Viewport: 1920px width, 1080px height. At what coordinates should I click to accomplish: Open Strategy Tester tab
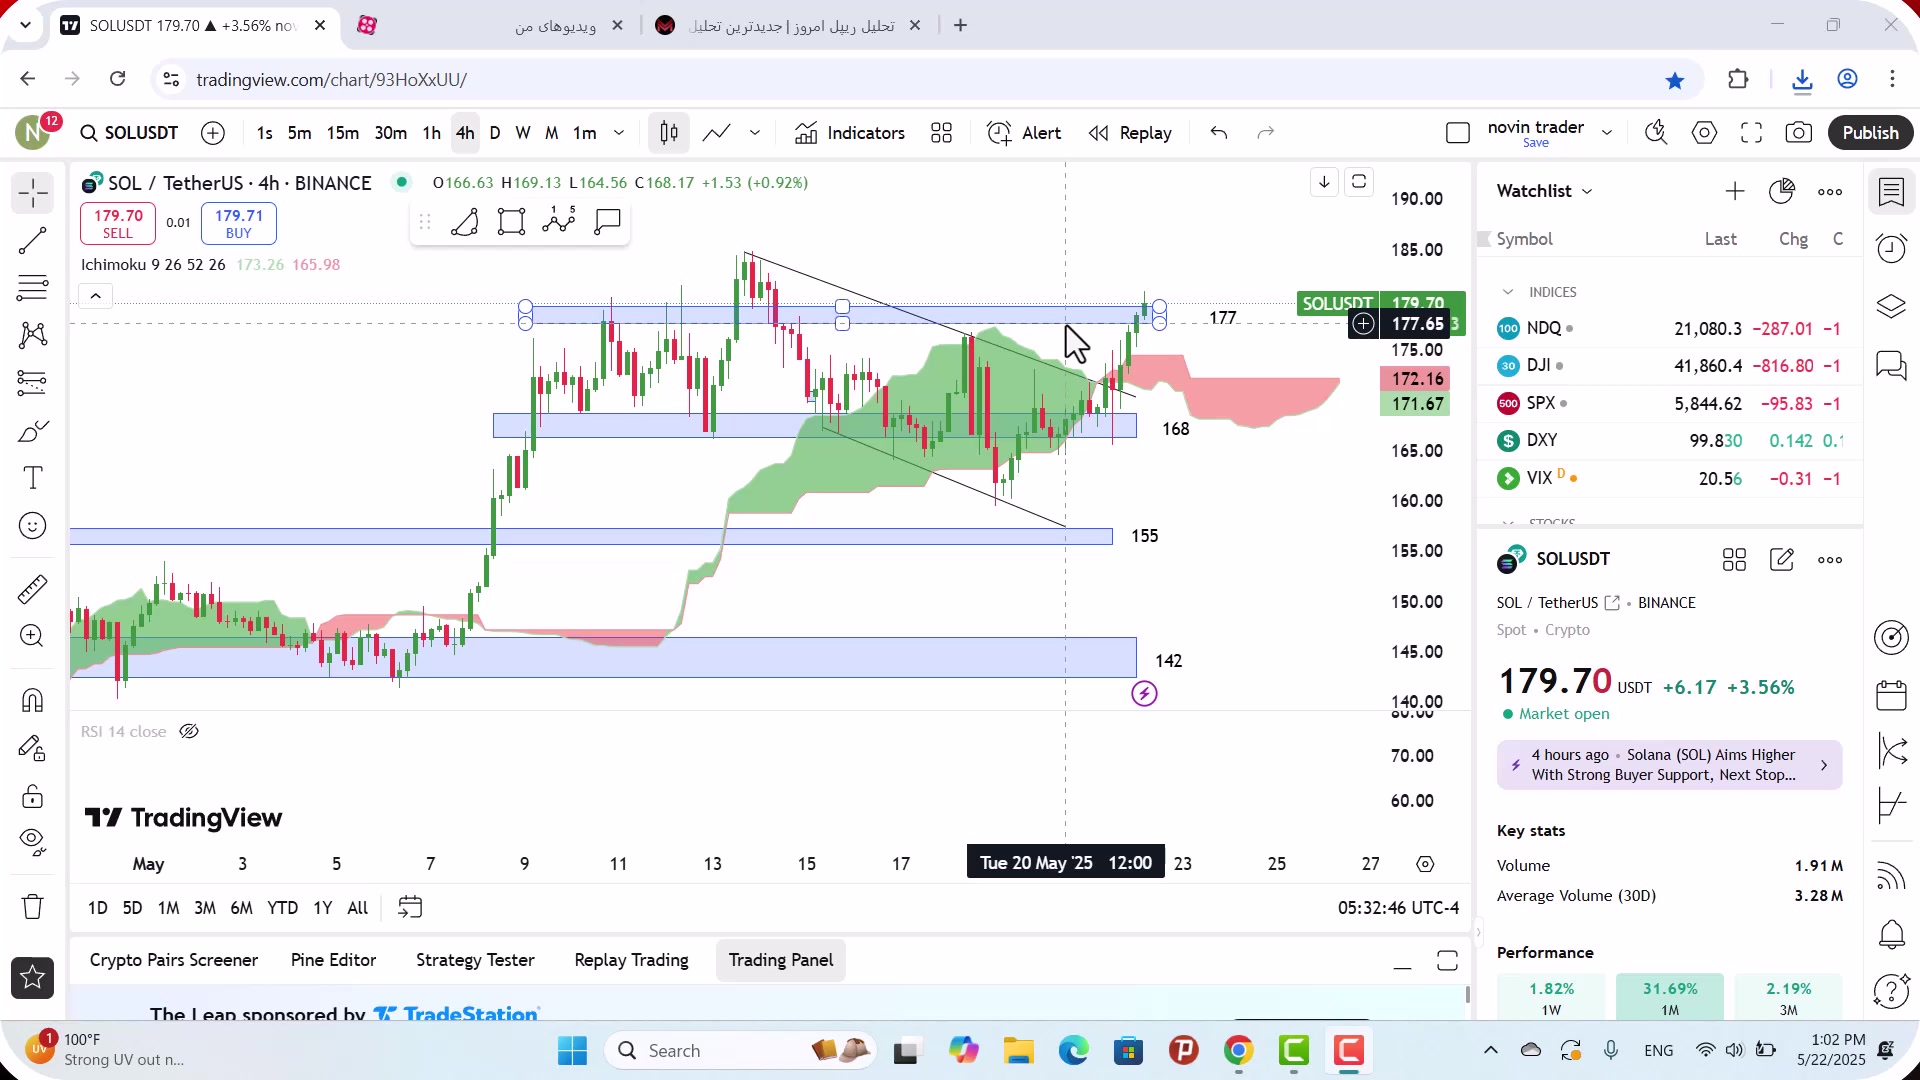(475, 960)
